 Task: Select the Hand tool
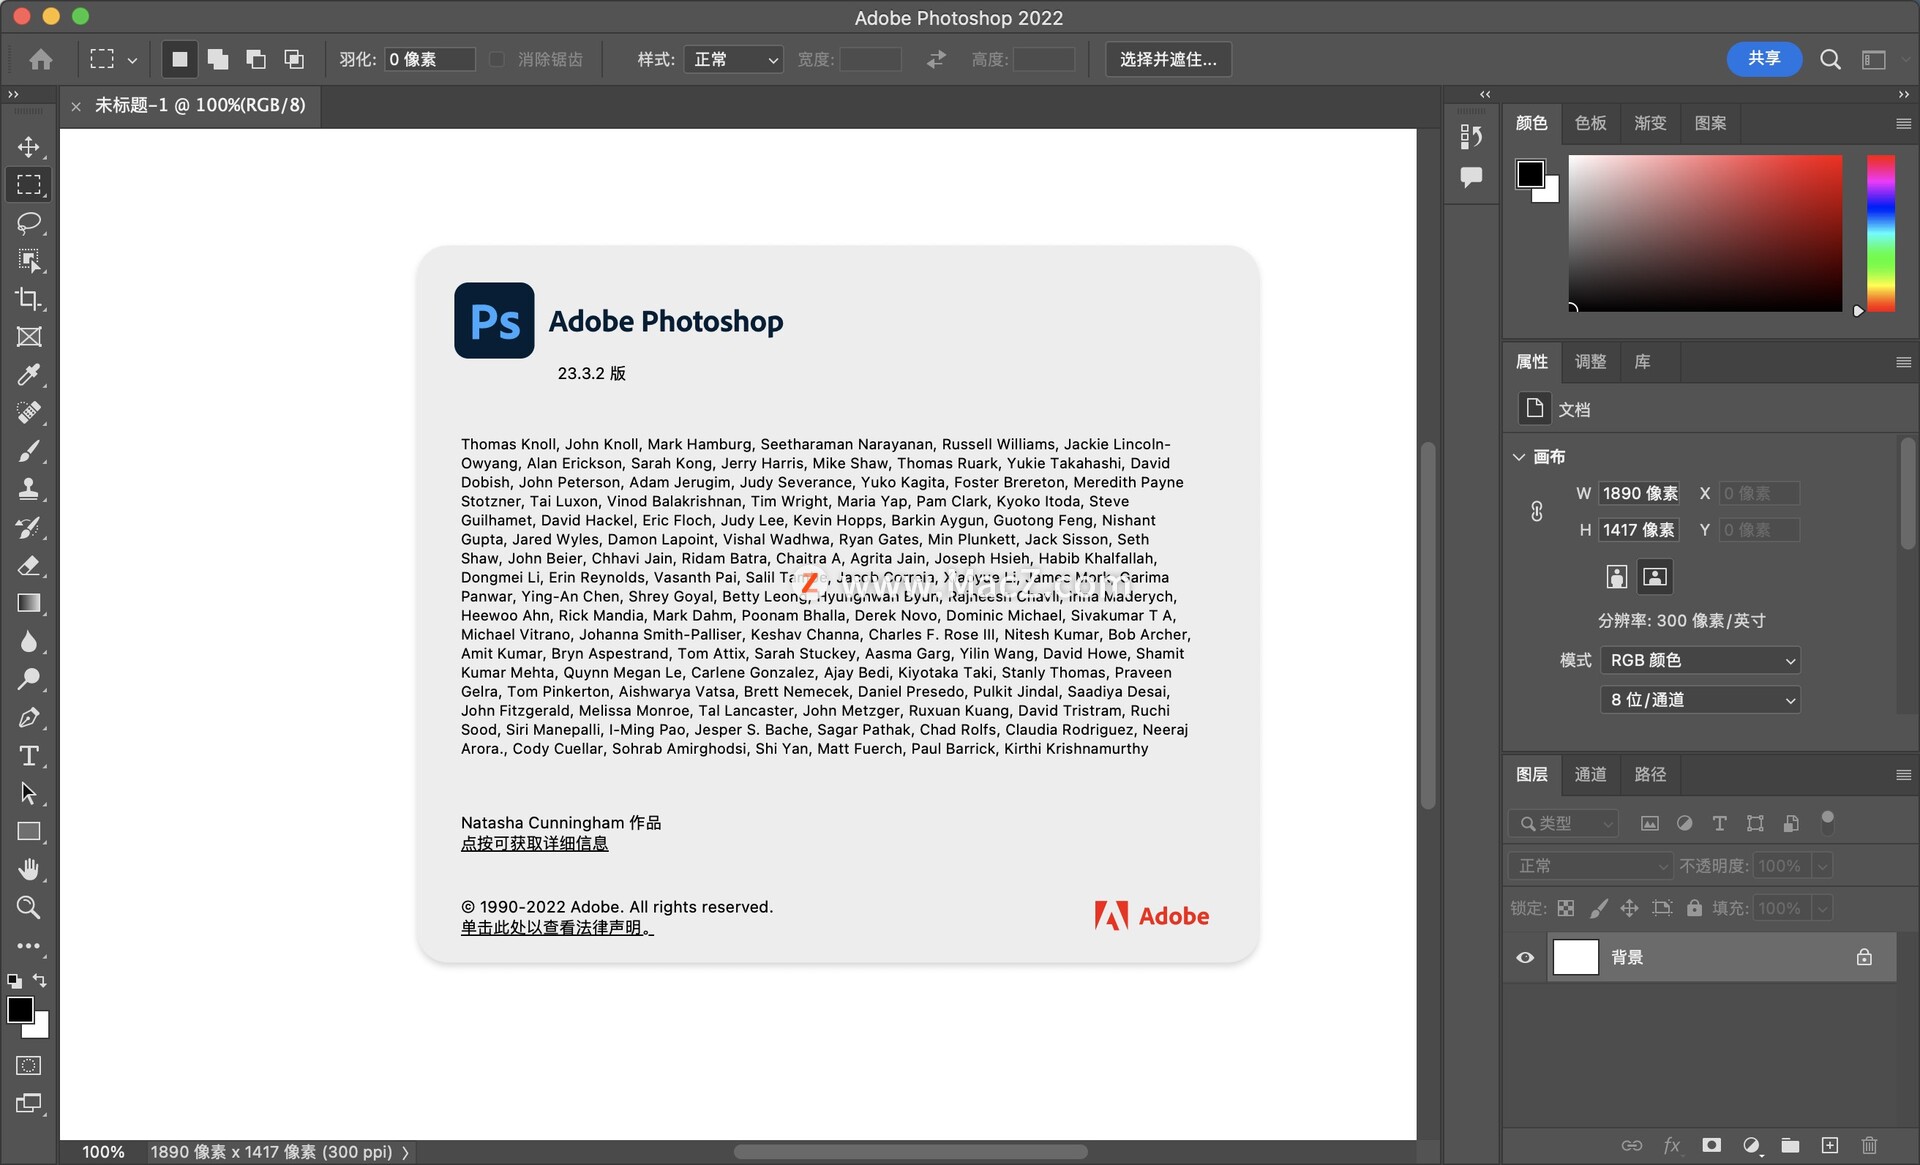(29, 869)
